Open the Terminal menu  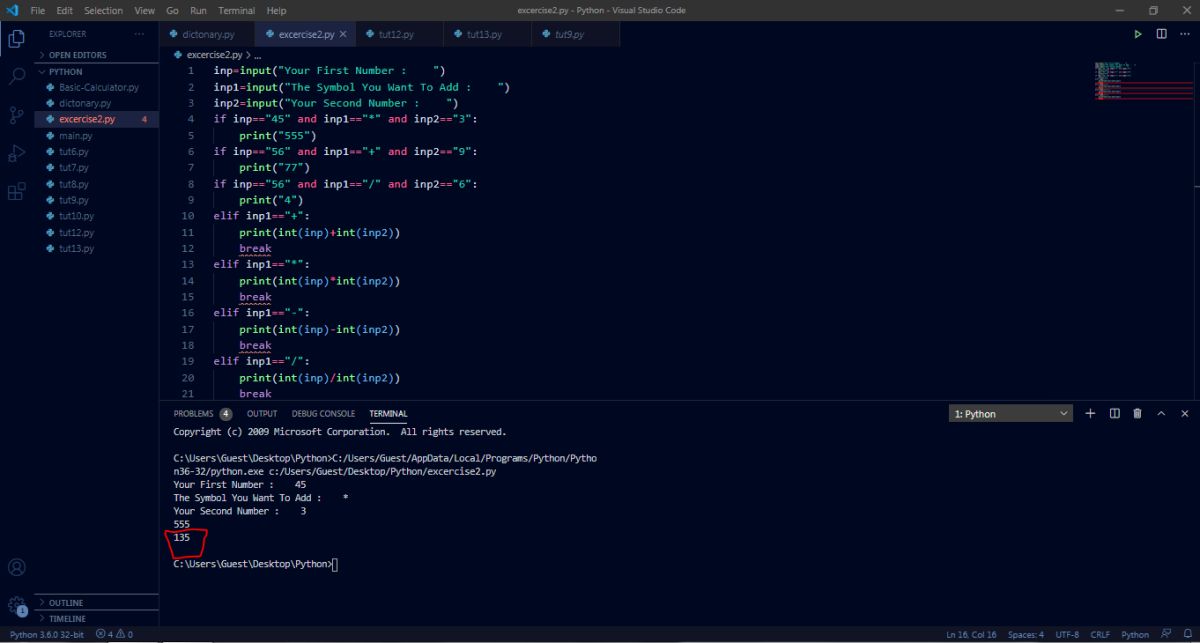(x=237, y=10)
